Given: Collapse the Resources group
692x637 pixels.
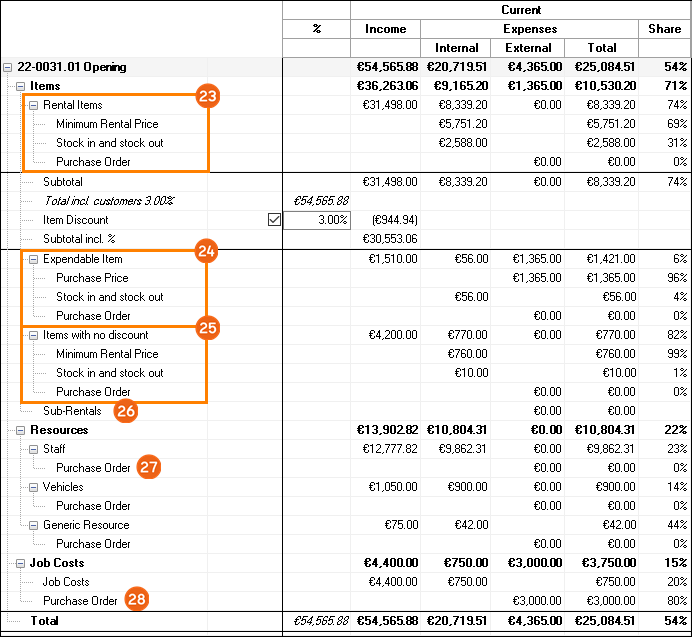Looking at the screenshot, I should pos(21,430).
